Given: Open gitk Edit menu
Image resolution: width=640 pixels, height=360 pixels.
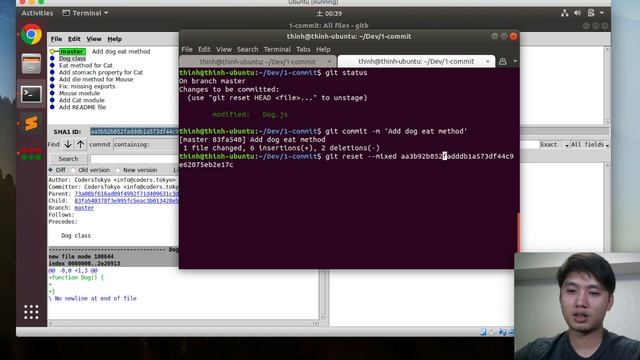Looking at the screenshot, I should coord(74,39).
